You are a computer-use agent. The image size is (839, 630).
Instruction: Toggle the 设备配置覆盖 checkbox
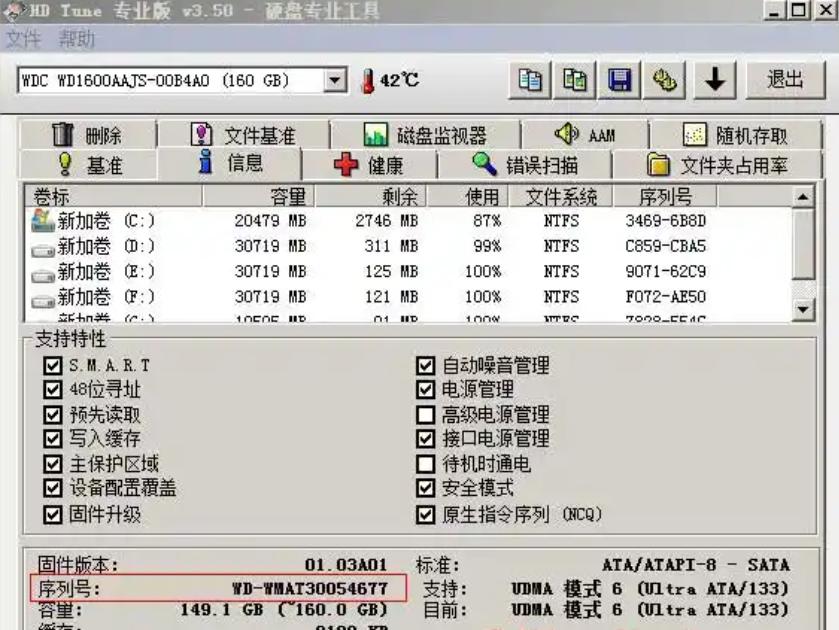coord(52,488)
